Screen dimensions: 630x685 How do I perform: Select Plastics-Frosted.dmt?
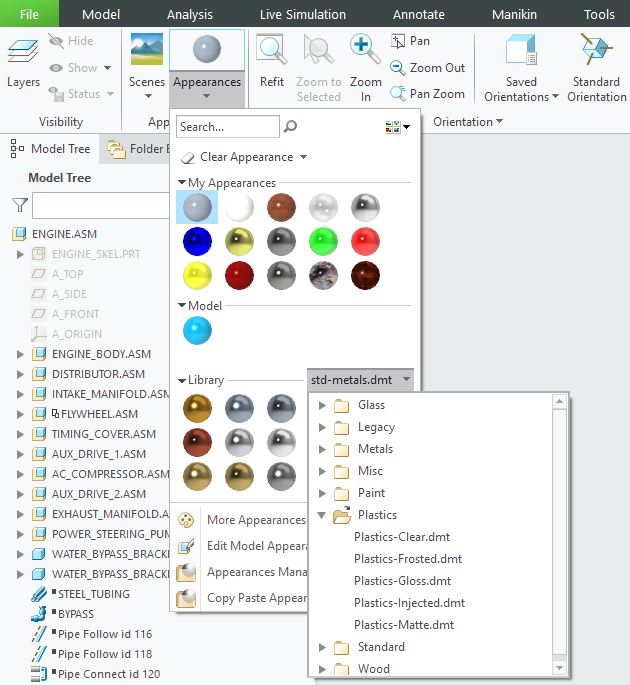point(408,559)
